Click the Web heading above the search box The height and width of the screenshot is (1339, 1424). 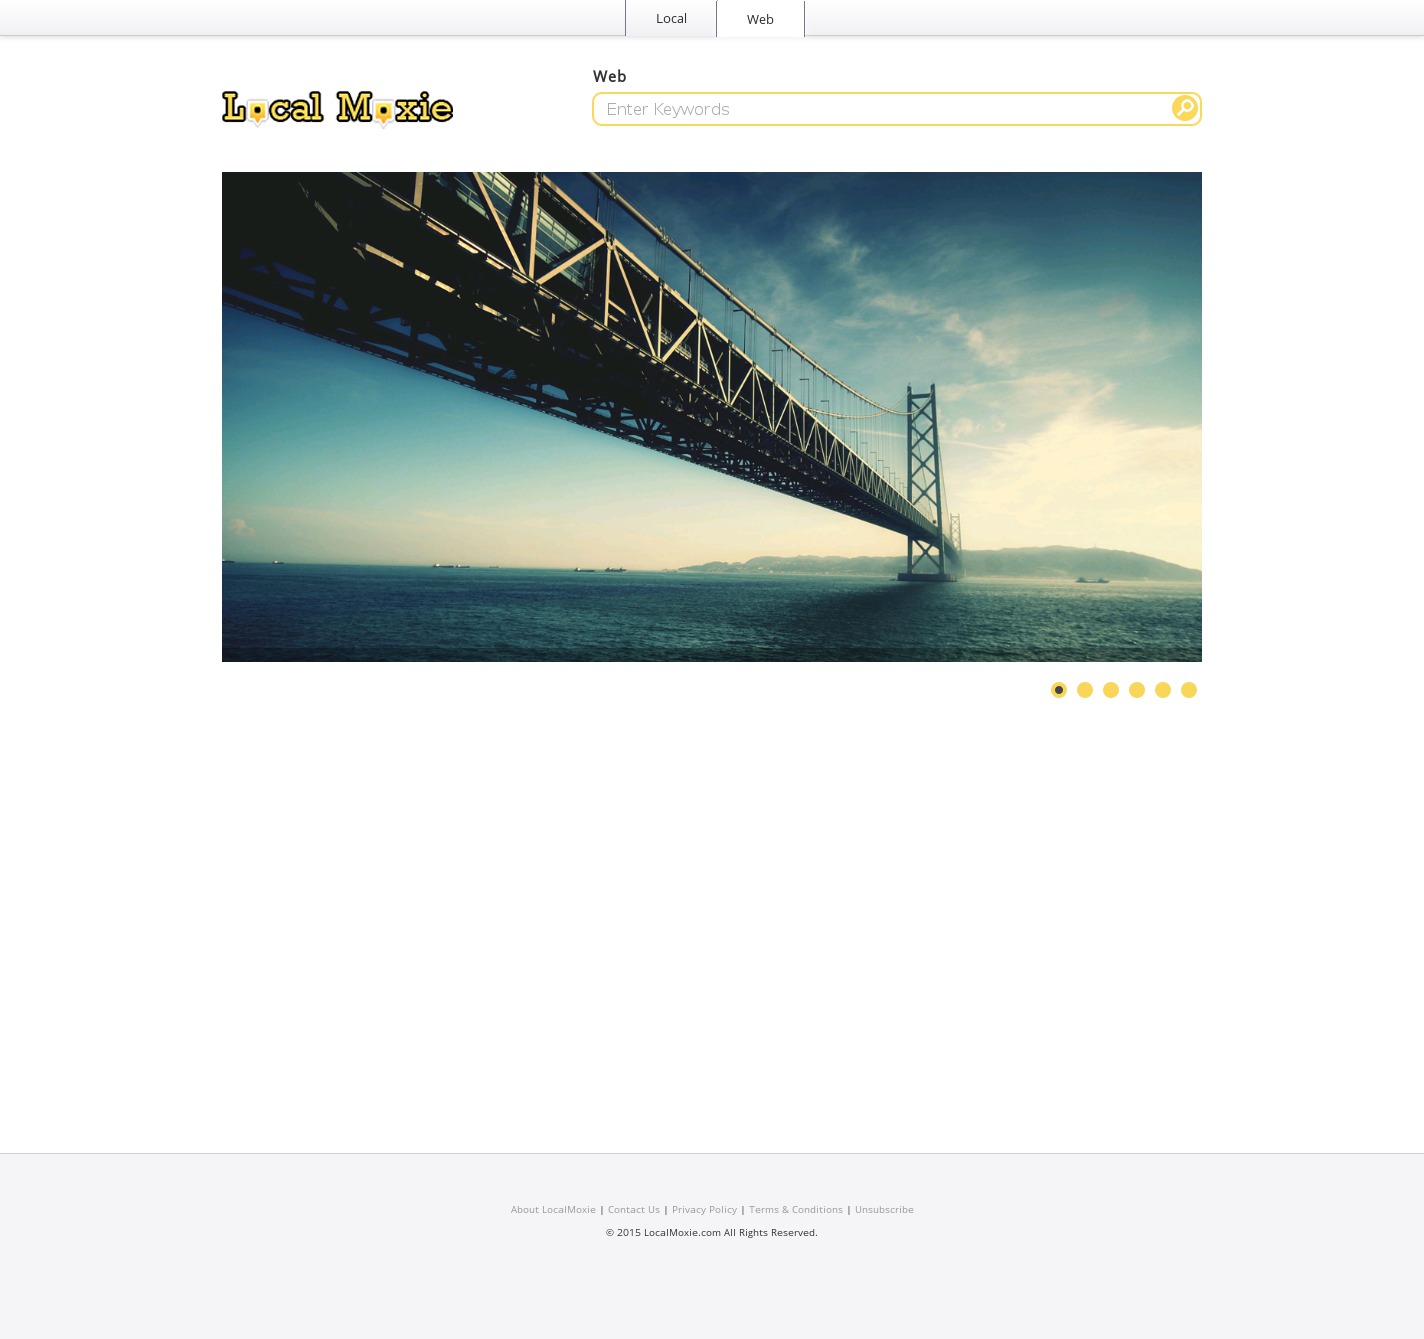(x=610, y=76)
